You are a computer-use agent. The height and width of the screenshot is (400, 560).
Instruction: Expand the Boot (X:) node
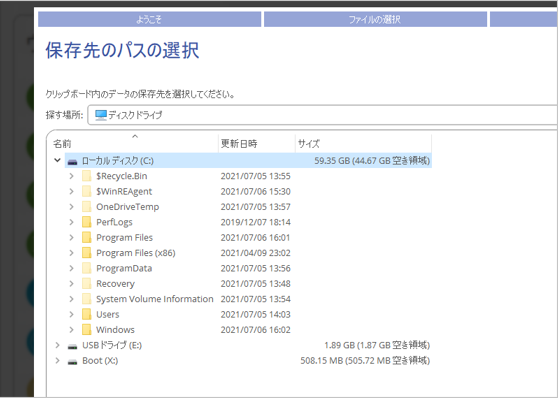57,361
